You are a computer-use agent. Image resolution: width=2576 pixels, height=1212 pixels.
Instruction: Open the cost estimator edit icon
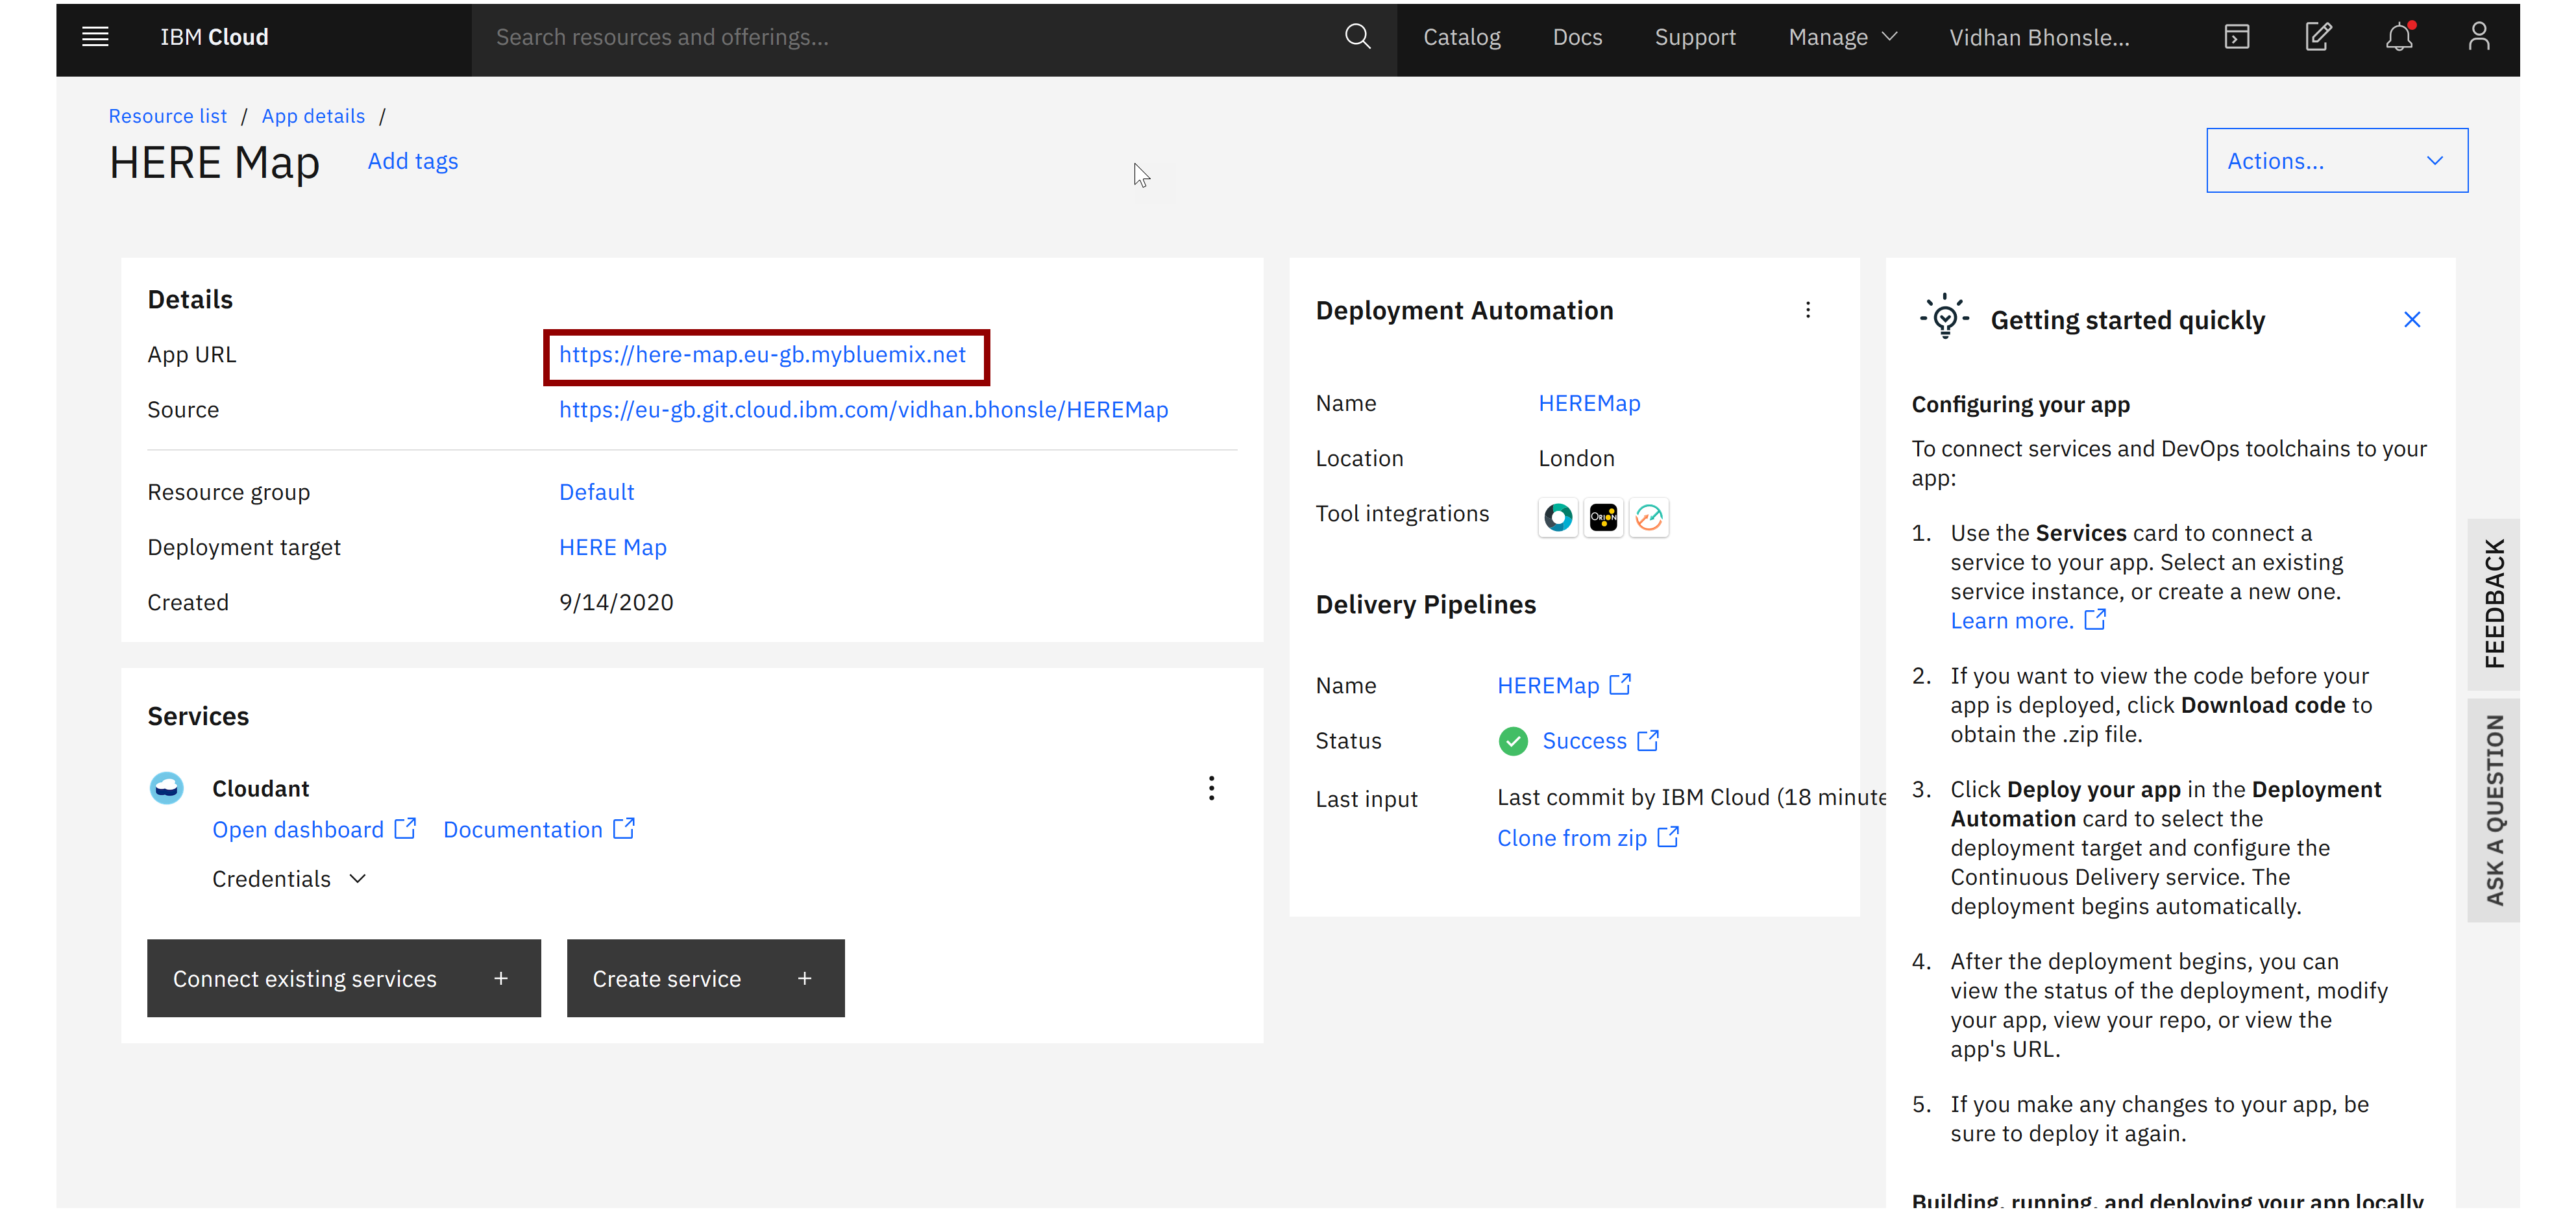click(2318, 37)
